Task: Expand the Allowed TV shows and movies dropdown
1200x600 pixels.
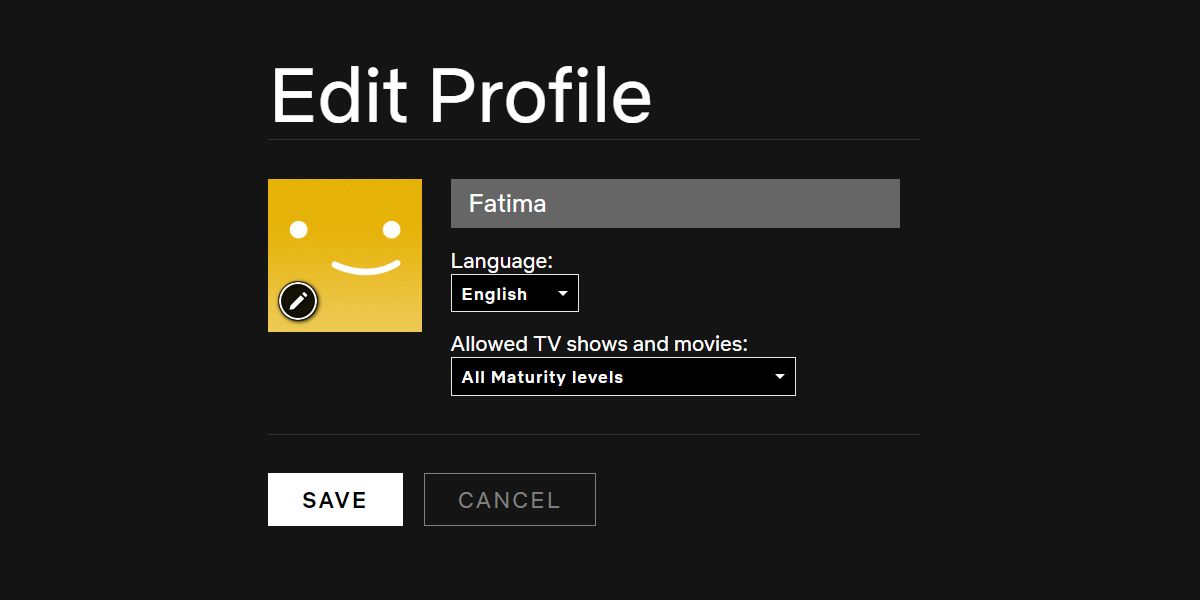Action: (x=622, y=376)
